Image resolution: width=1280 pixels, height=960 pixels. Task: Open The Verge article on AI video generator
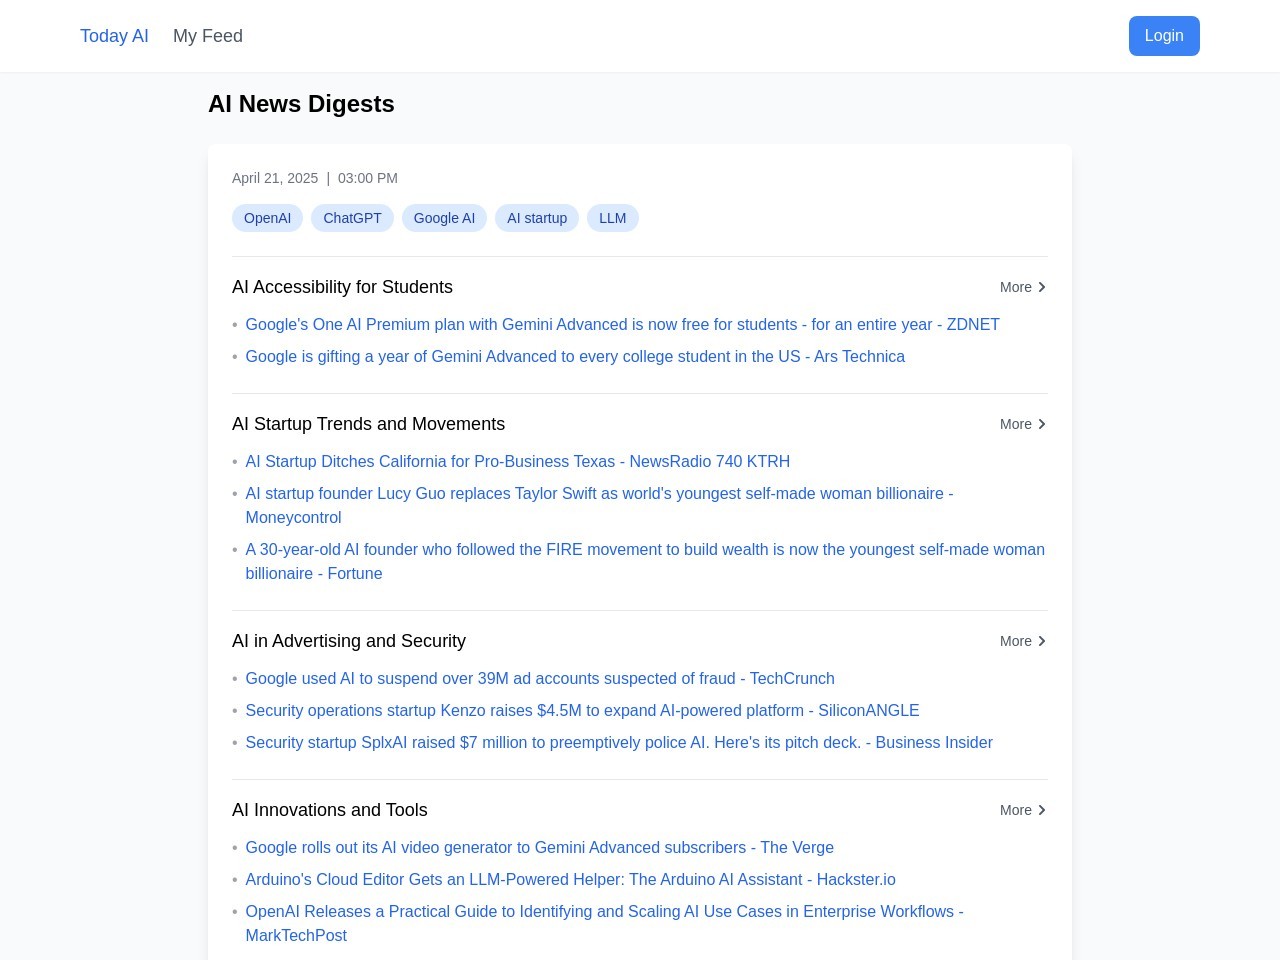(x=540, y=847)
